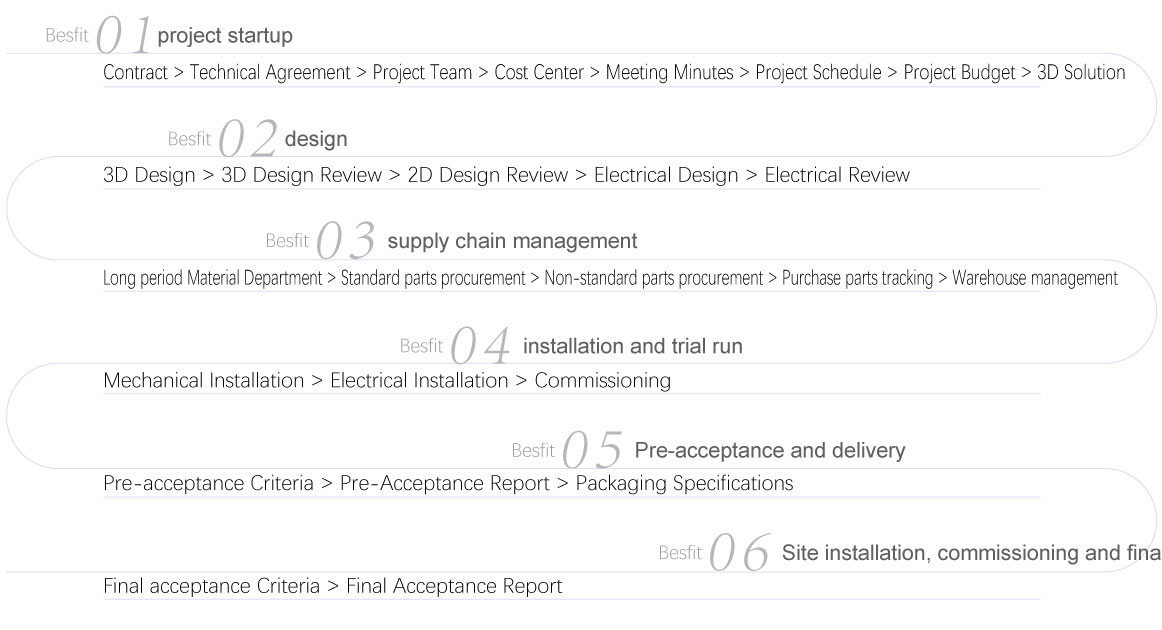This screenshot has height=630, width=1162.
Task: Open the 'supply chain management' heading
Action: 511,241
